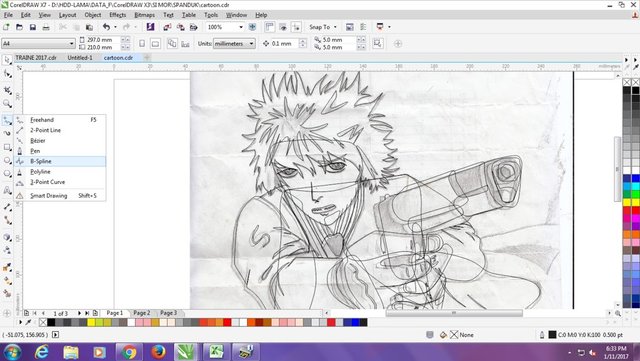
Task: Switch to the TRAINE 2017.cdr tab
Action: pos(36,58)
